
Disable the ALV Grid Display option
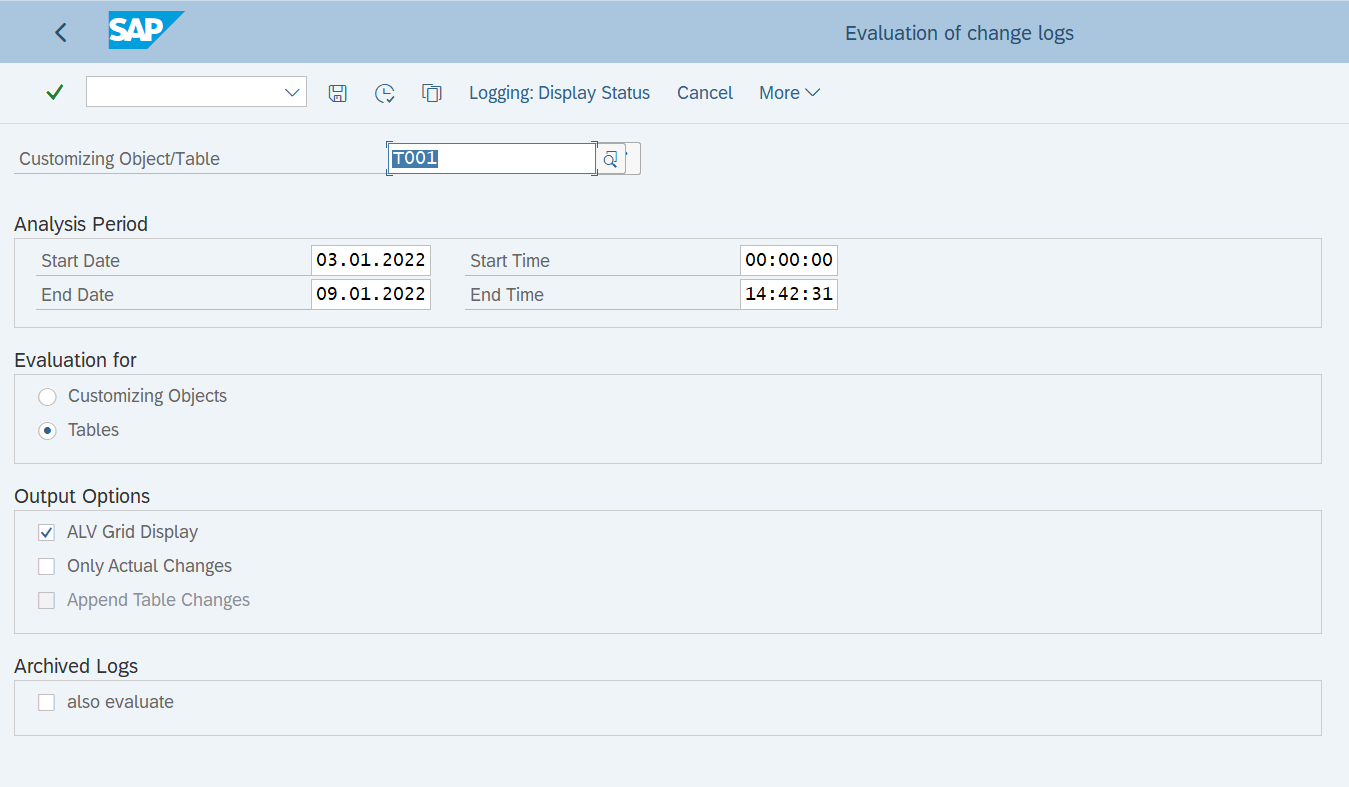46,532
